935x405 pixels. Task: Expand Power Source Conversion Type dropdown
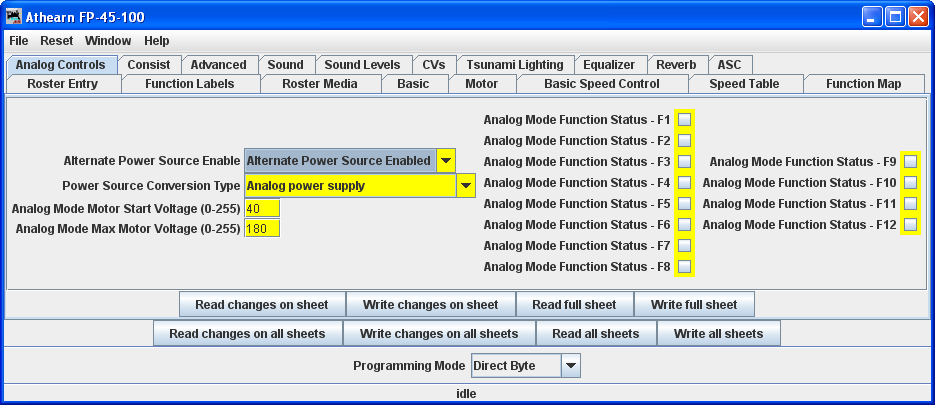[466, 186]
